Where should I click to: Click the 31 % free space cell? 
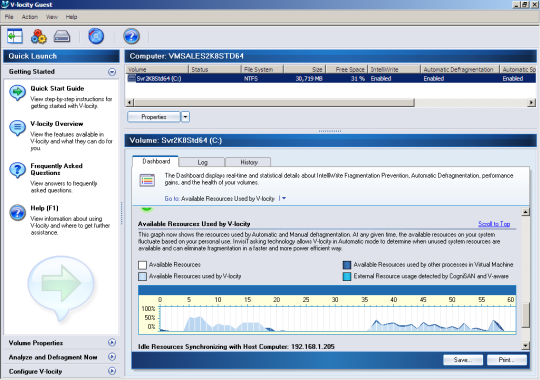358,79
